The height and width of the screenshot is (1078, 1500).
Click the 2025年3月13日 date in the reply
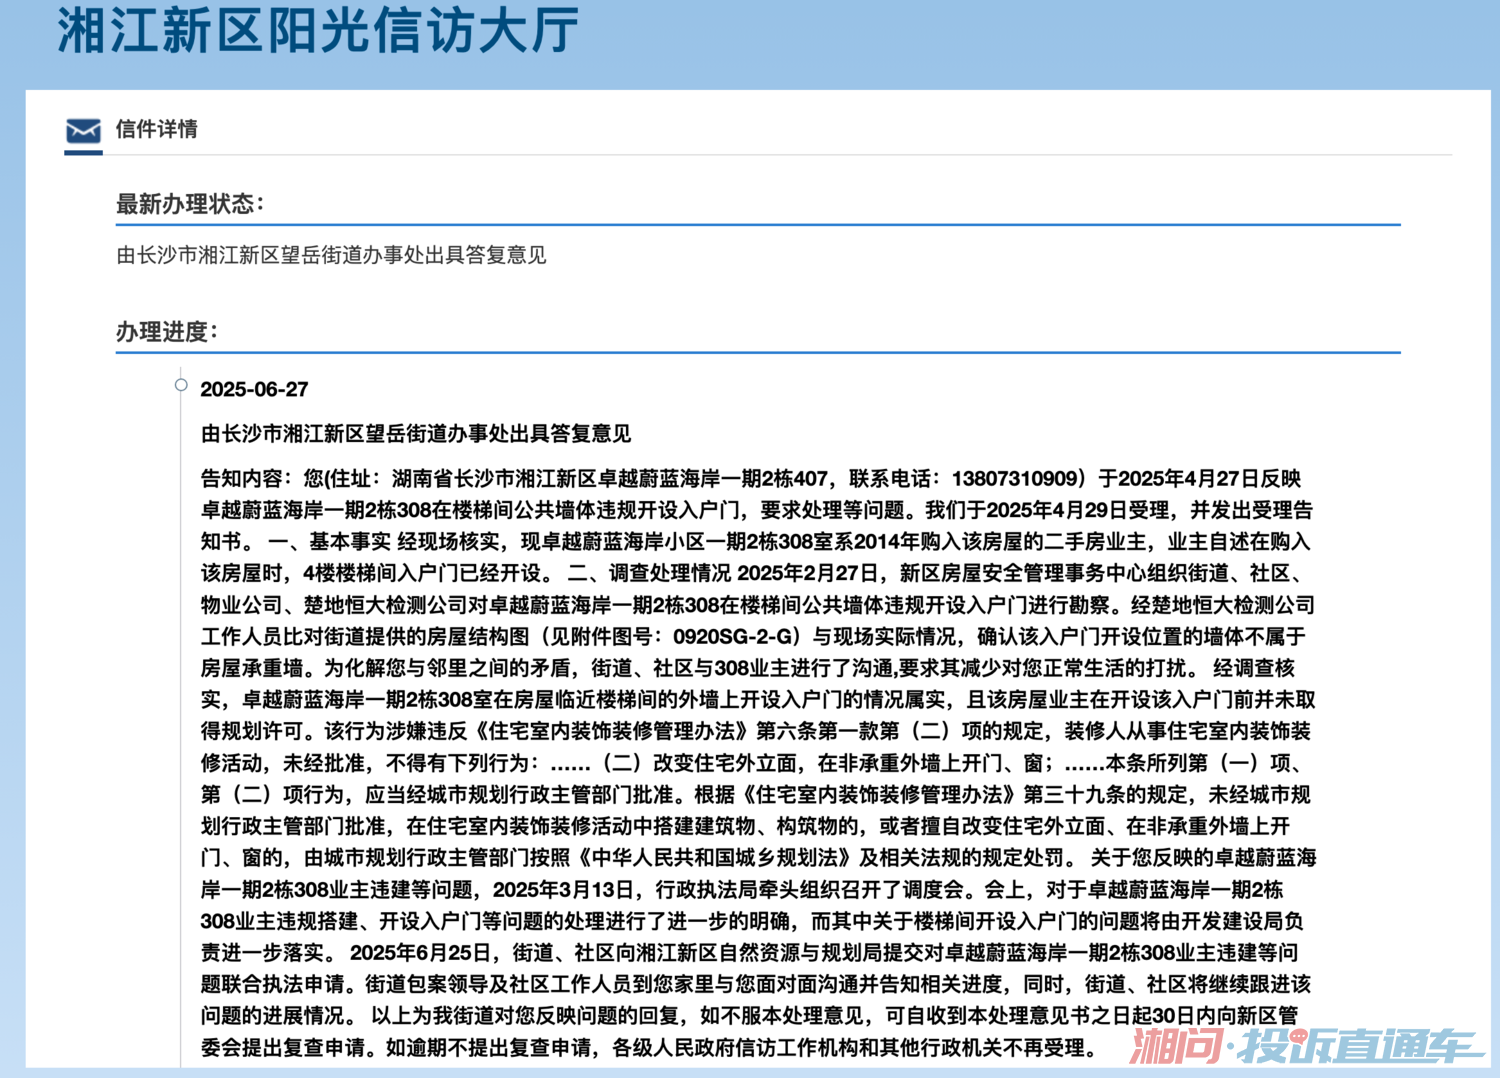563,890
